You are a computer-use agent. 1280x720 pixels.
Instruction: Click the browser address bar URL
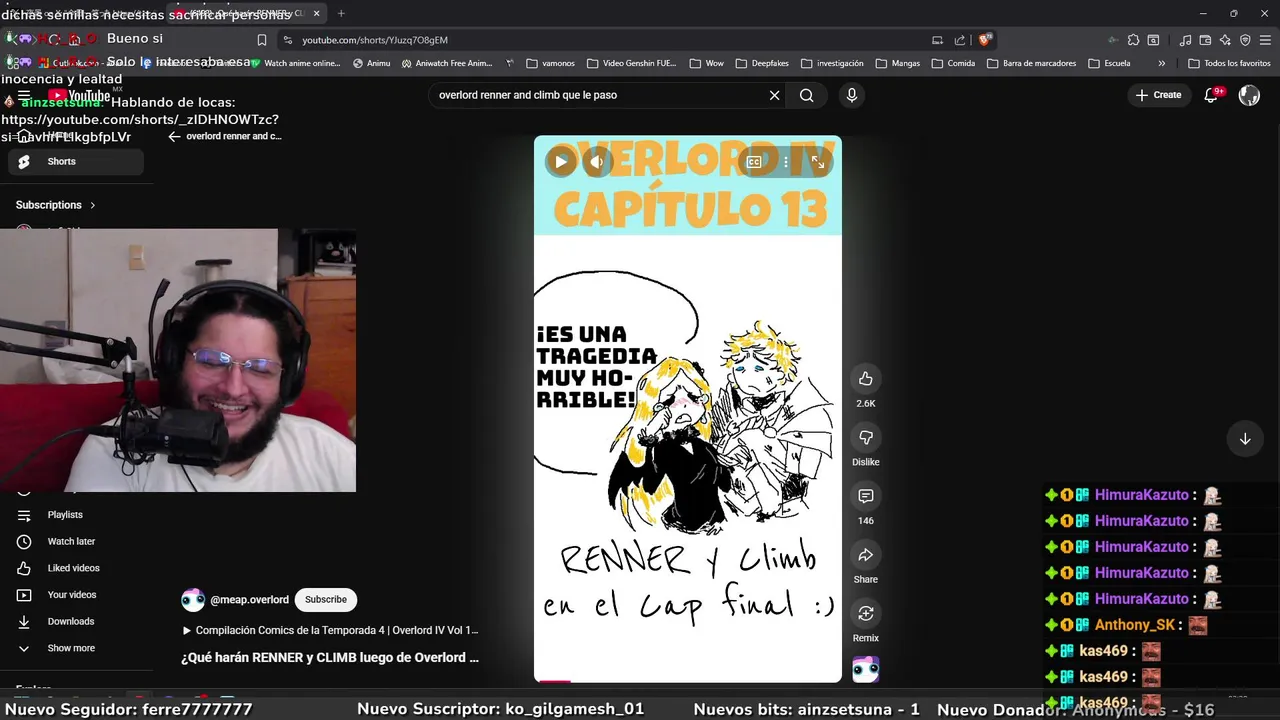[x=375, y=40]
